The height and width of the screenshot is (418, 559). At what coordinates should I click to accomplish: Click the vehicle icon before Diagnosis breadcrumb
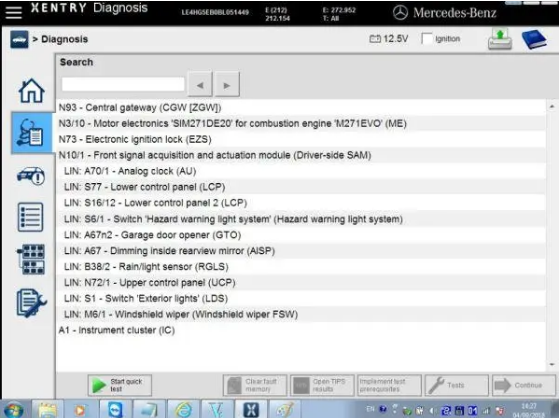tap(19, 39)
